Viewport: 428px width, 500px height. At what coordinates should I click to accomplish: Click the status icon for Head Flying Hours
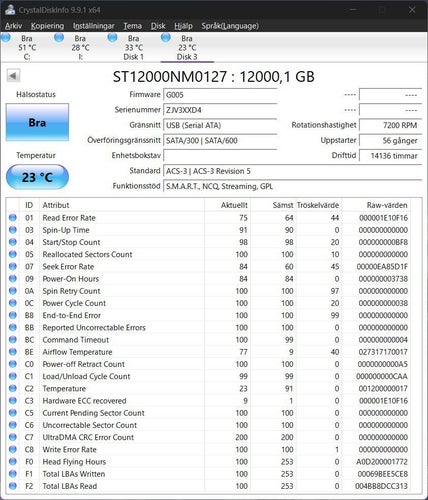click(13, 462)
